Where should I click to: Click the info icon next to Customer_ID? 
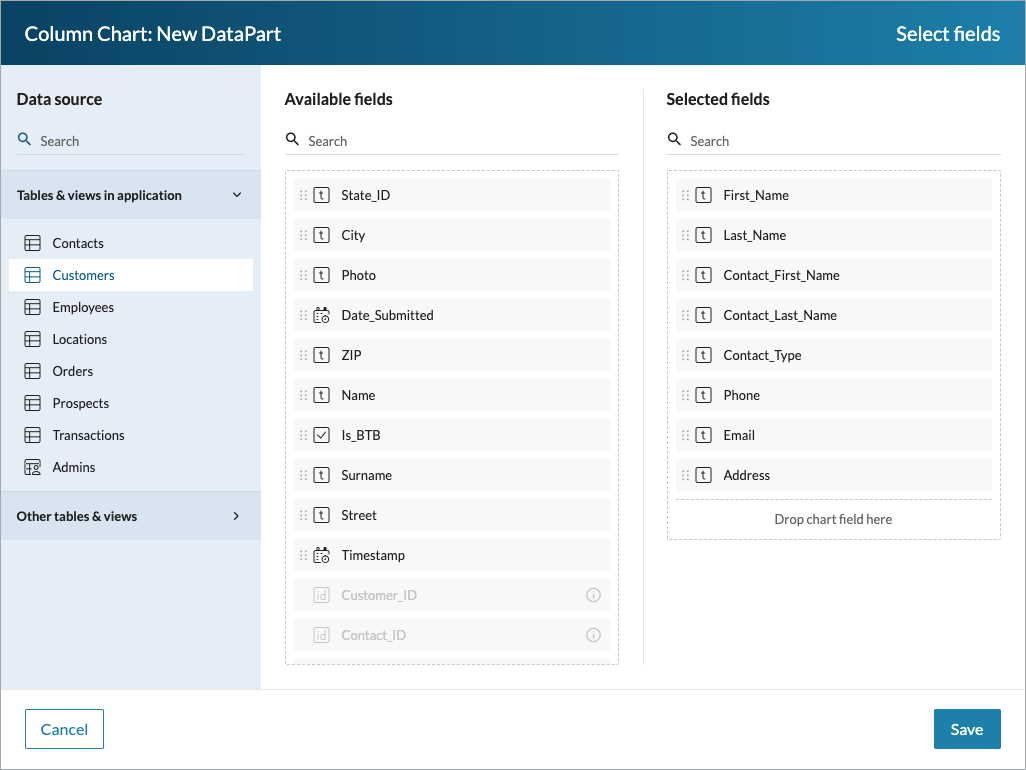593,595
